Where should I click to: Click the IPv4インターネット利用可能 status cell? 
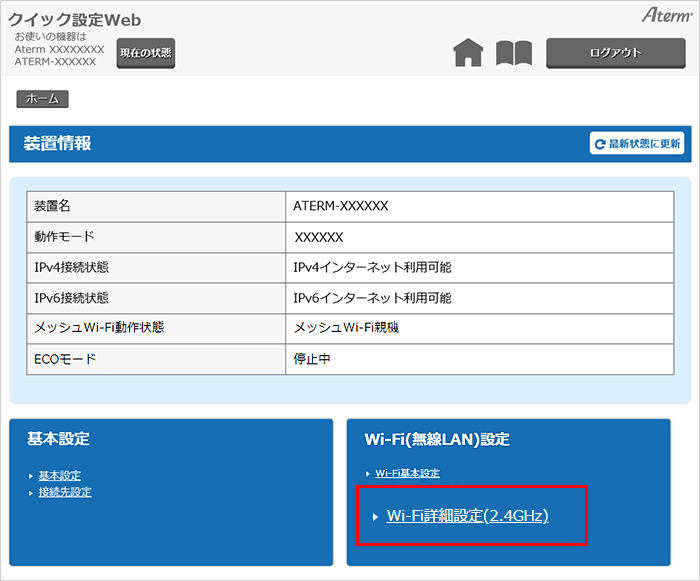click(x=372, y=268)
